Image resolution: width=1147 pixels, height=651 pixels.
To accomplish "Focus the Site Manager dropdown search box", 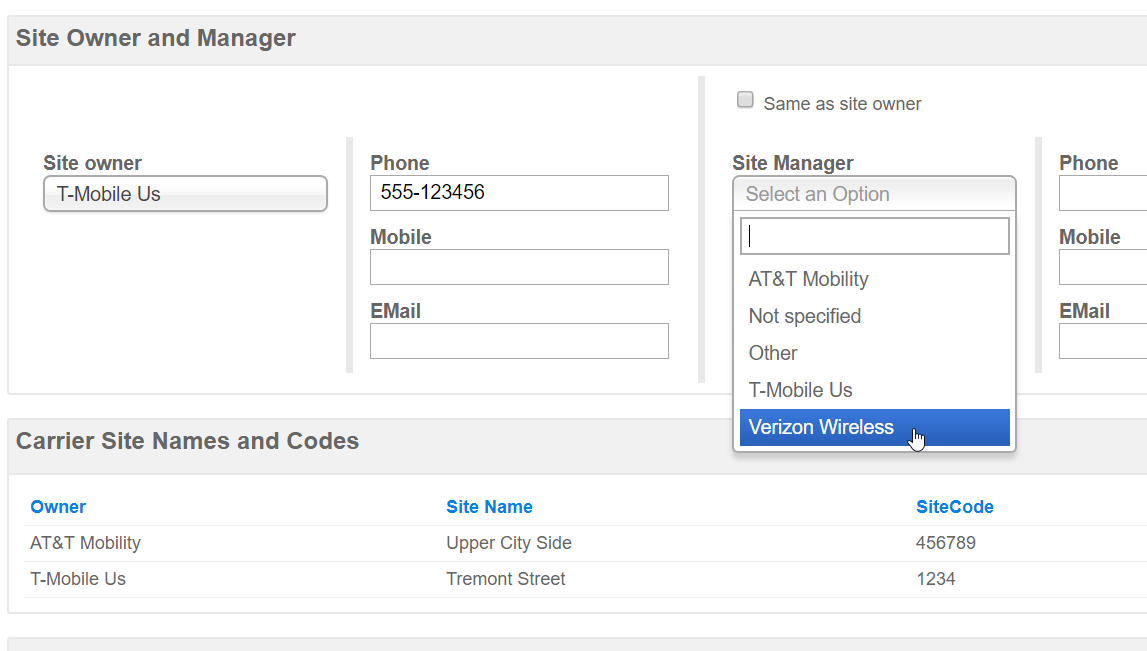I will click(x=874, y=236).
